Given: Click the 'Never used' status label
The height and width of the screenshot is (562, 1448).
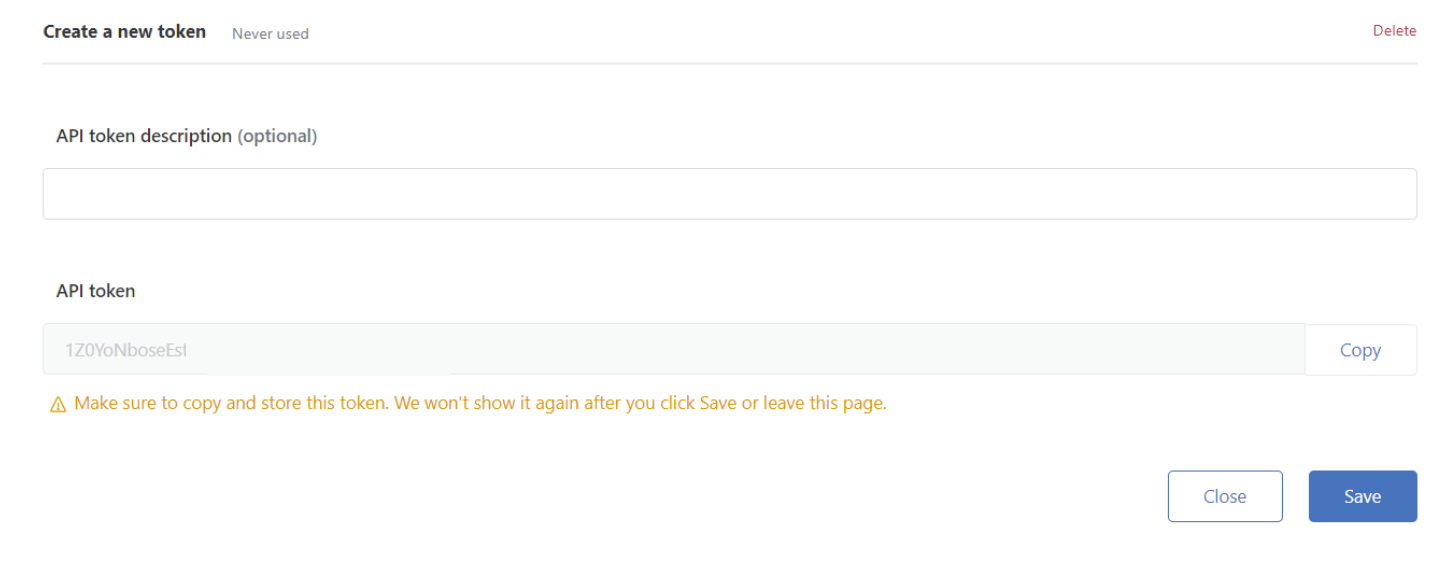Looking at the screenshot, I should coord(270,34).
